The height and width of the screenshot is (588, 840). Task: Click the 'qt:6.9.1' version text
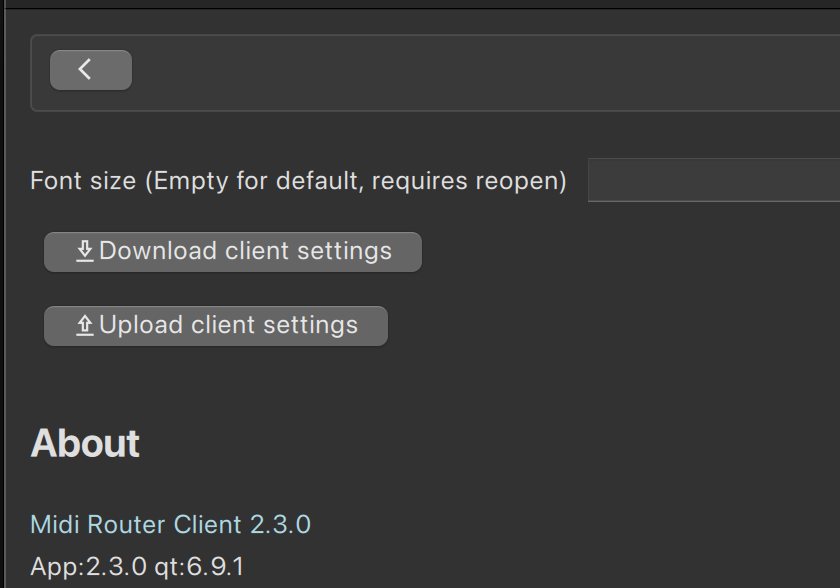[199, 567]
